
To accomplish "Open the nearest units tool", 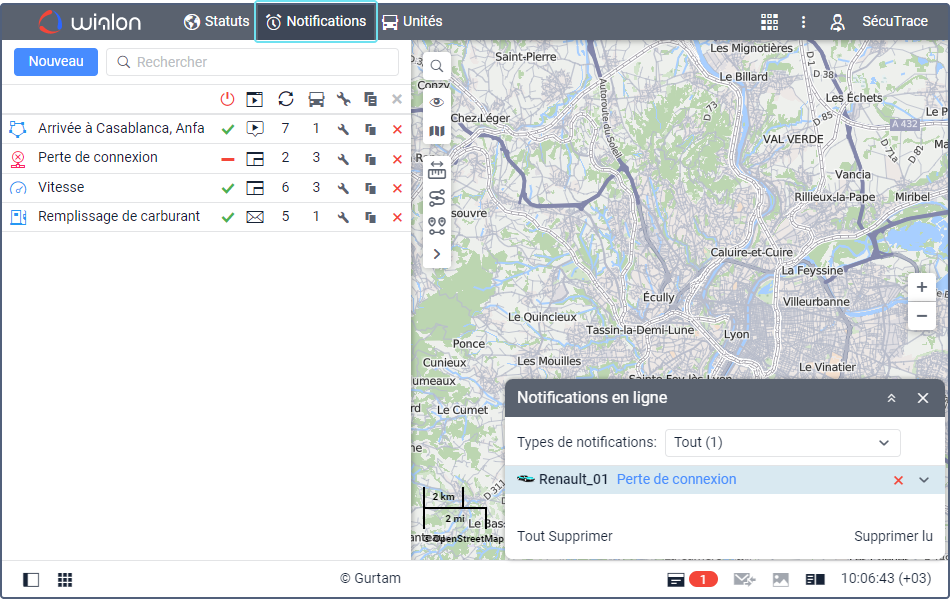I will click(437, 226).
